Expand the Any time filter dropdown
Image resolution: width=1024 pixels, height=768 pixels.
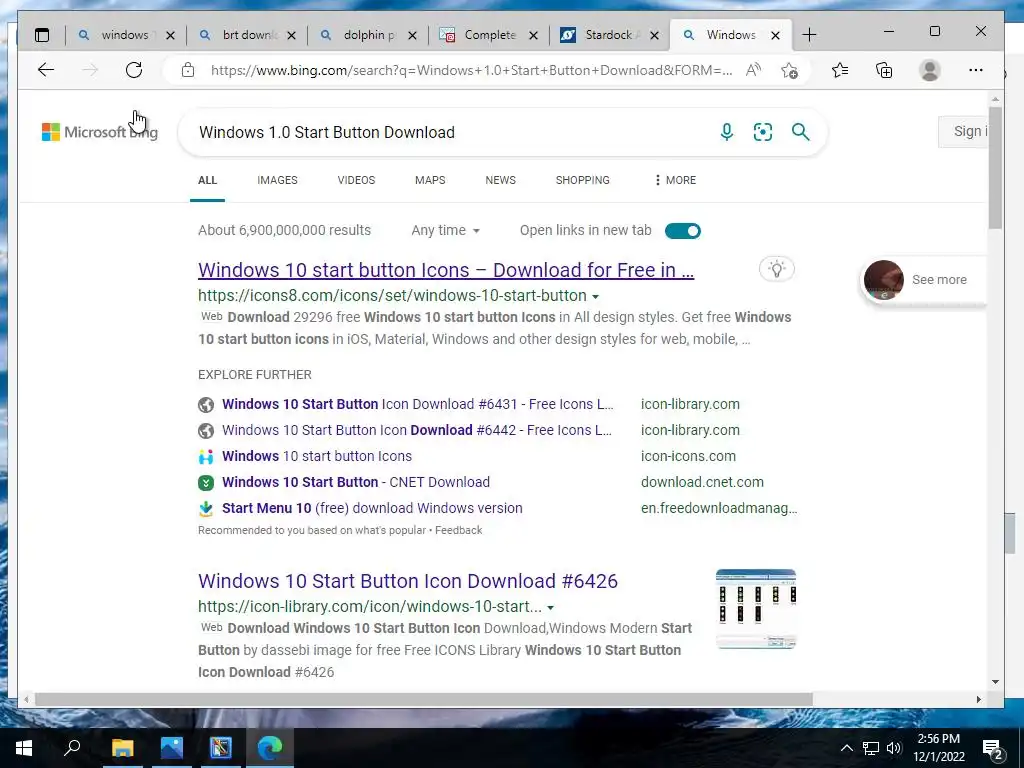[445, 231]
